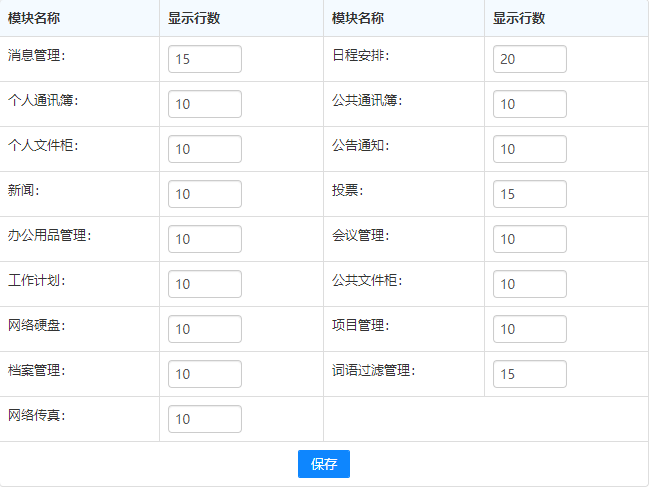Click the 网络硬盘 display rows field
651x490 pixels.
[x=205, y=329]
